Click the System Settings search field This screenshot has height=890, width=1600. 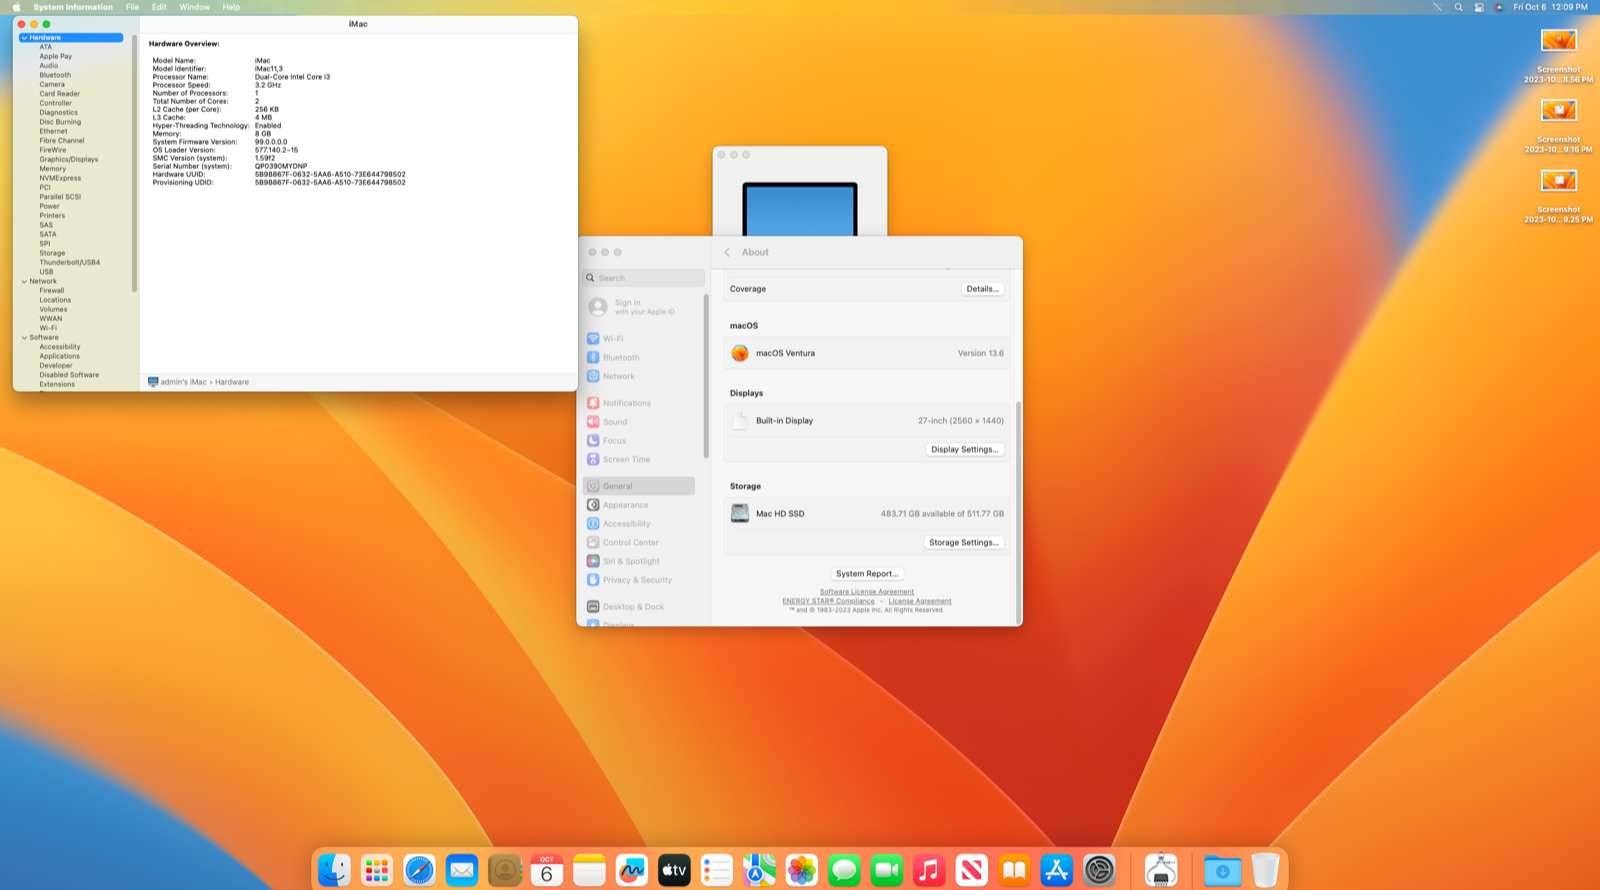[x=644, y=278]
